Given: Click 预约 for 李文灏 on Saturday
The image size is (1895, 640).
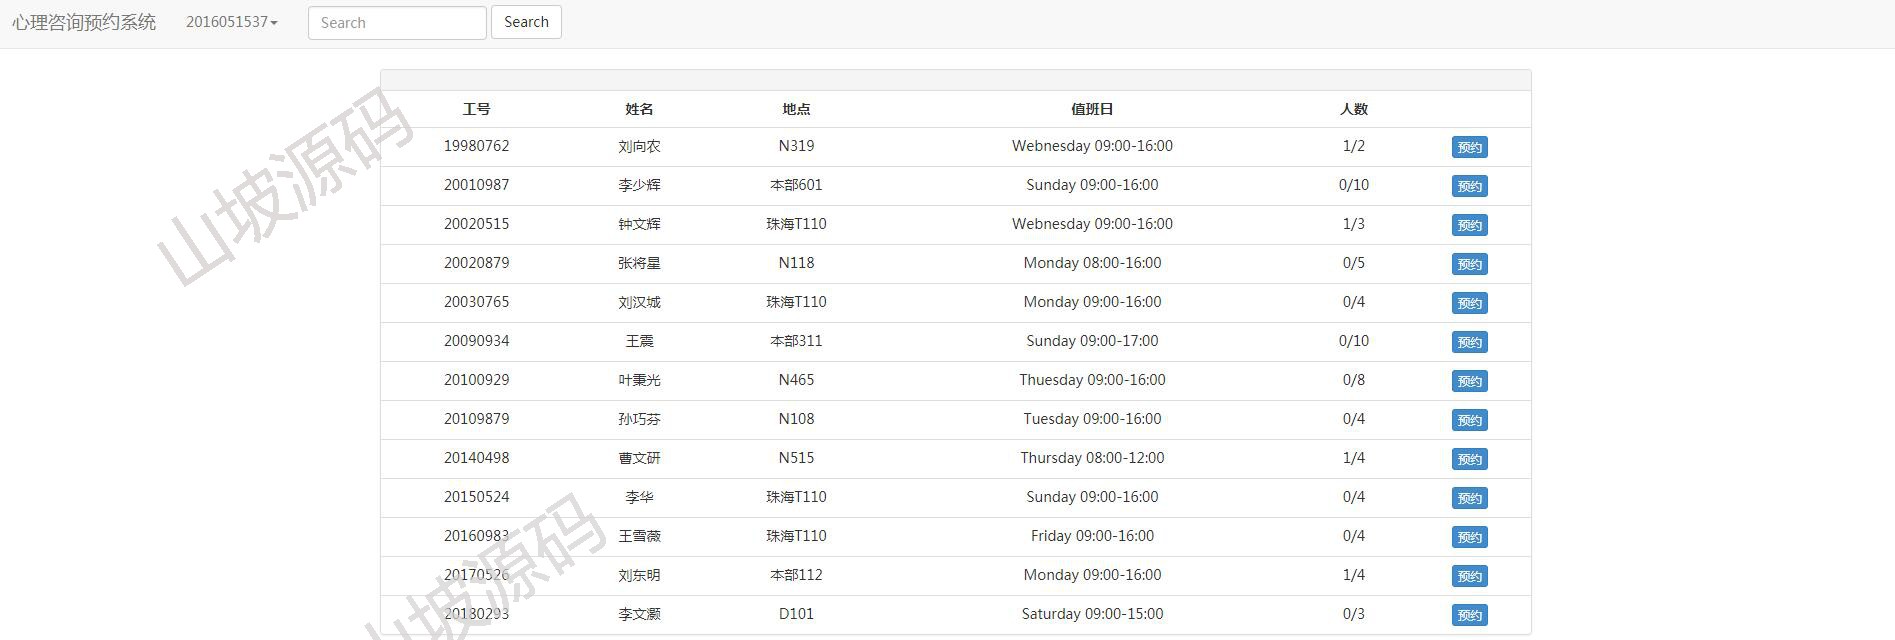Looking at the screenshot, I should (1469, 615).
